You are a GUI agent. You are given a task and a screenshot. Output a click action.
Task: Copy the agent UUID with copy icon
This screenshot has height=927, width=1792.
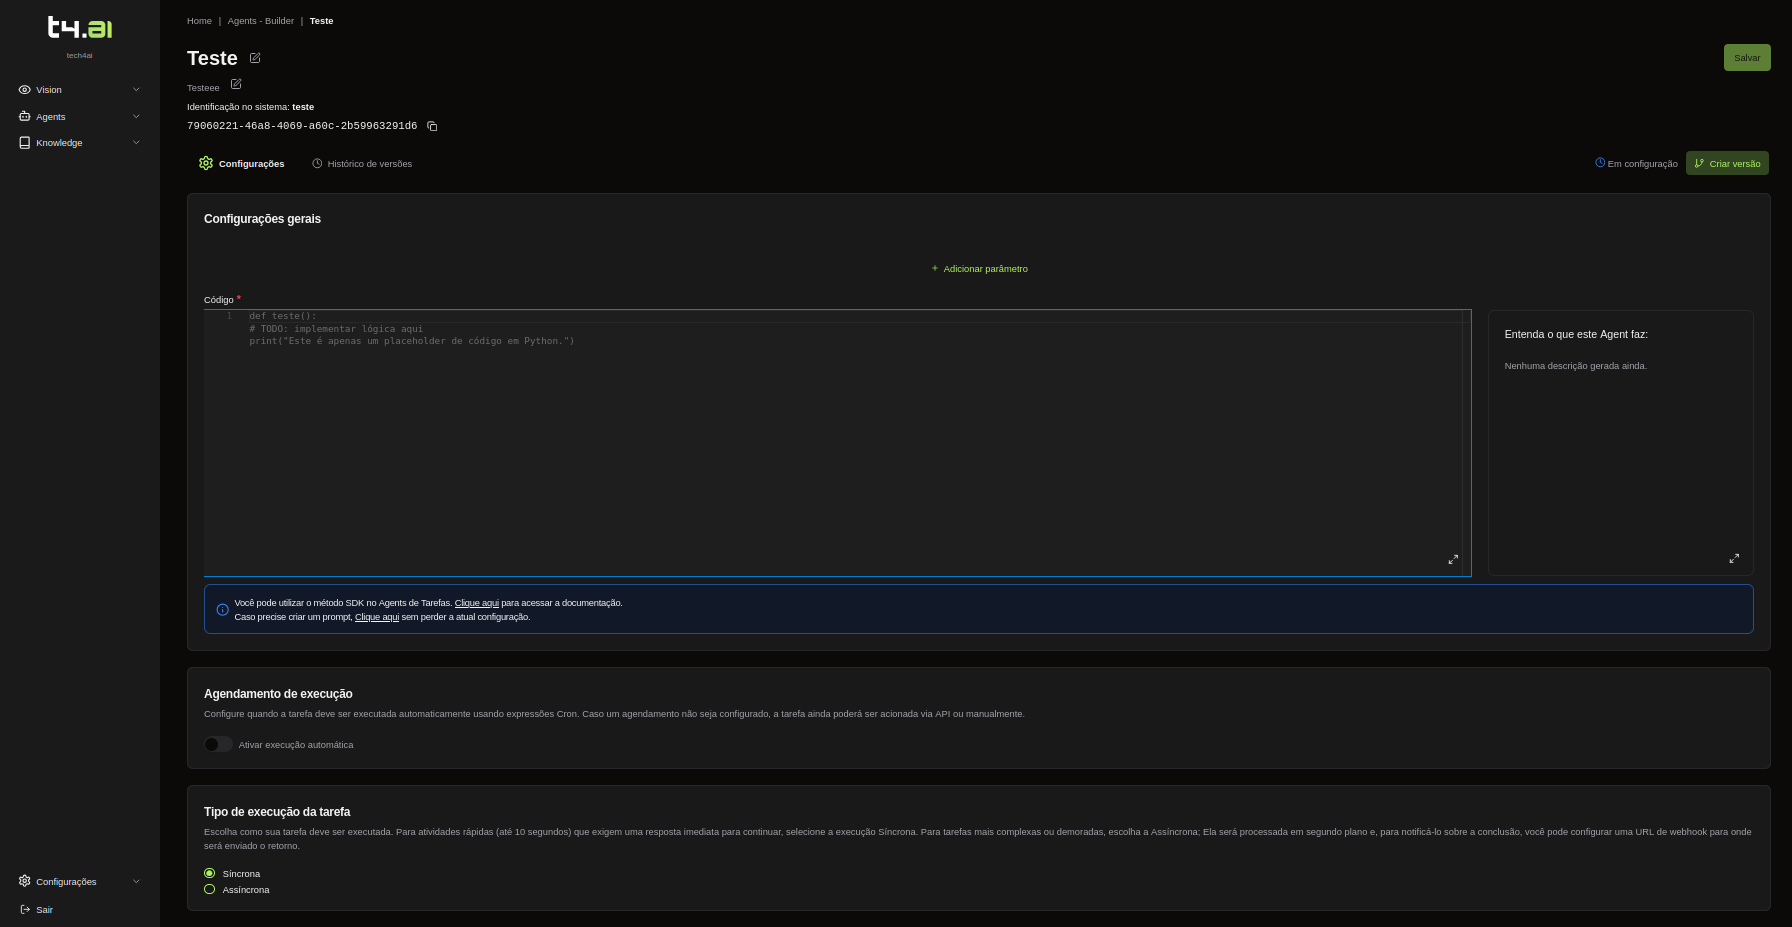coord(432,126)
